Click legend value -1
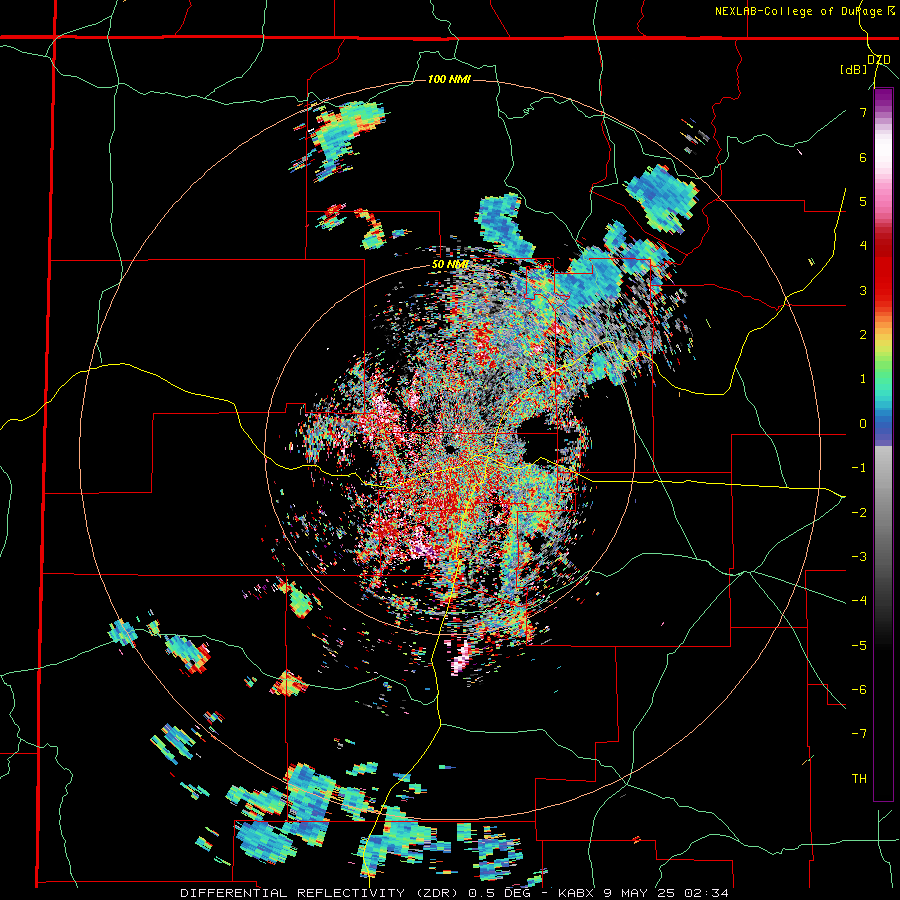The height and width of the screenshot is (900, 900). click(859, 468)
